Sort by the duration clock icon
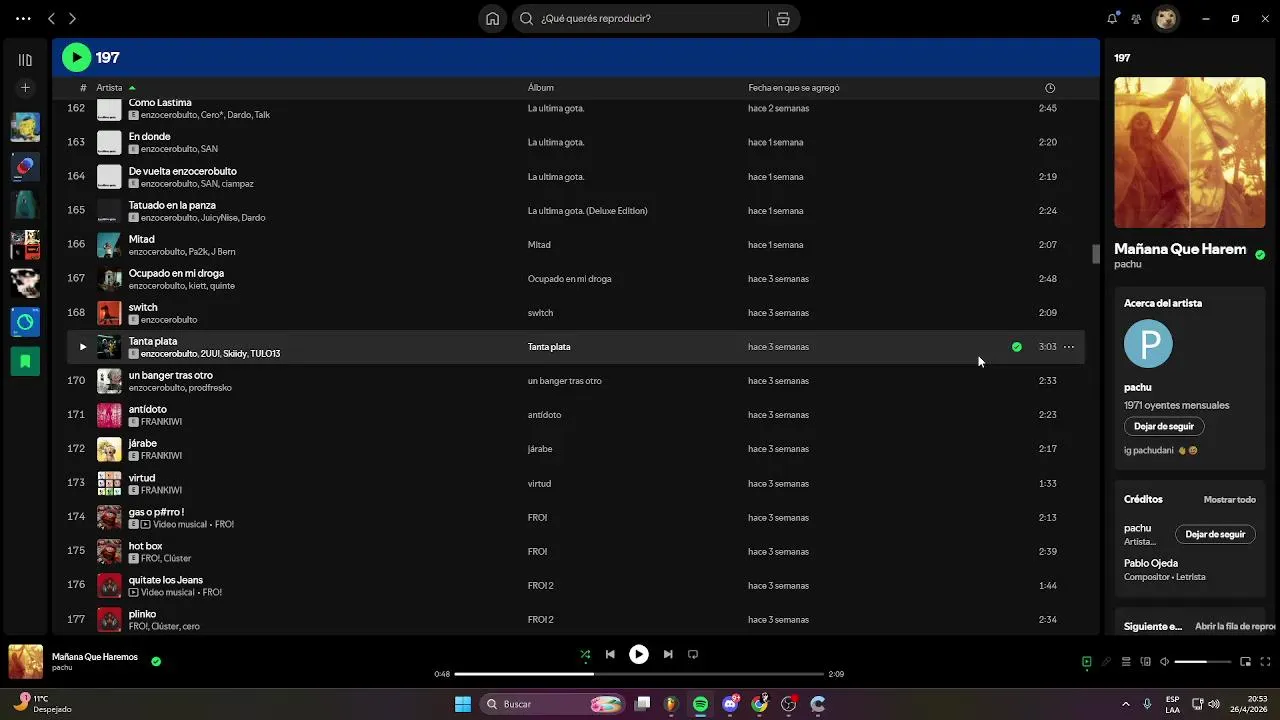The image size is (1280, 720). (1049, 88)
